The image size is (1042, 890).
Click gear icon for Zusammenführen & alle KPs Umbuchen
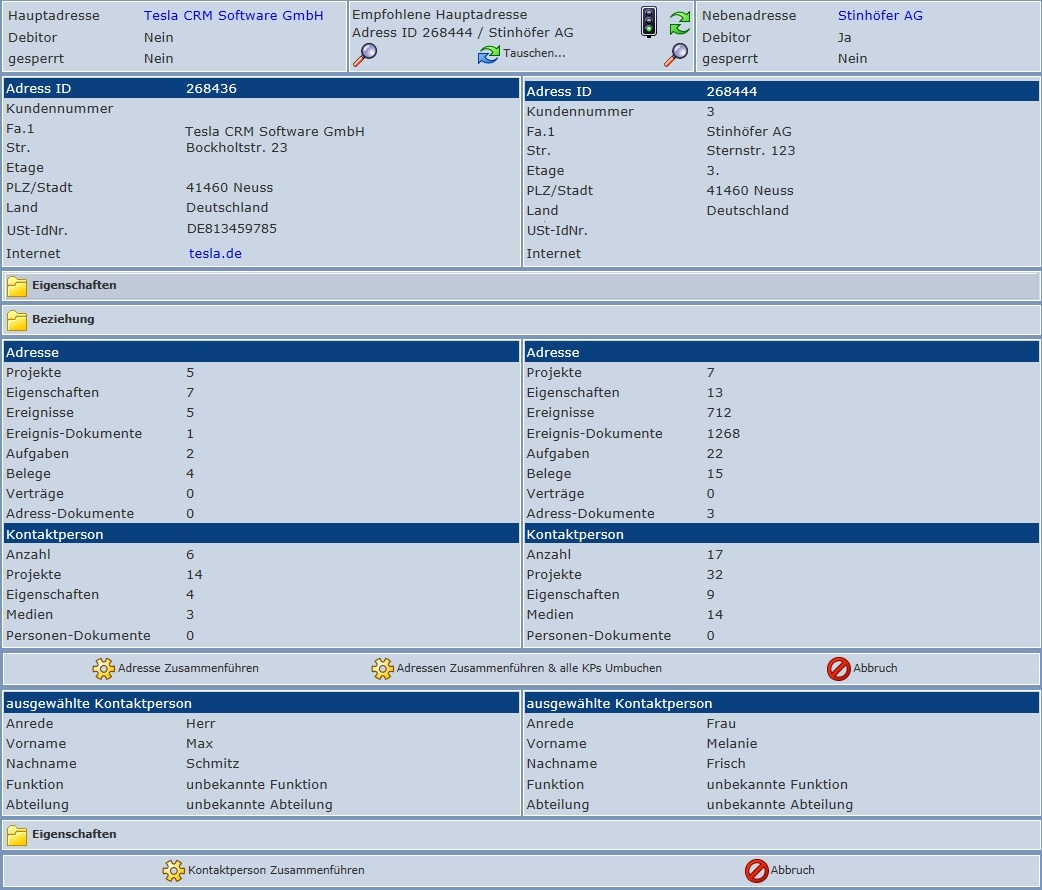382,669
